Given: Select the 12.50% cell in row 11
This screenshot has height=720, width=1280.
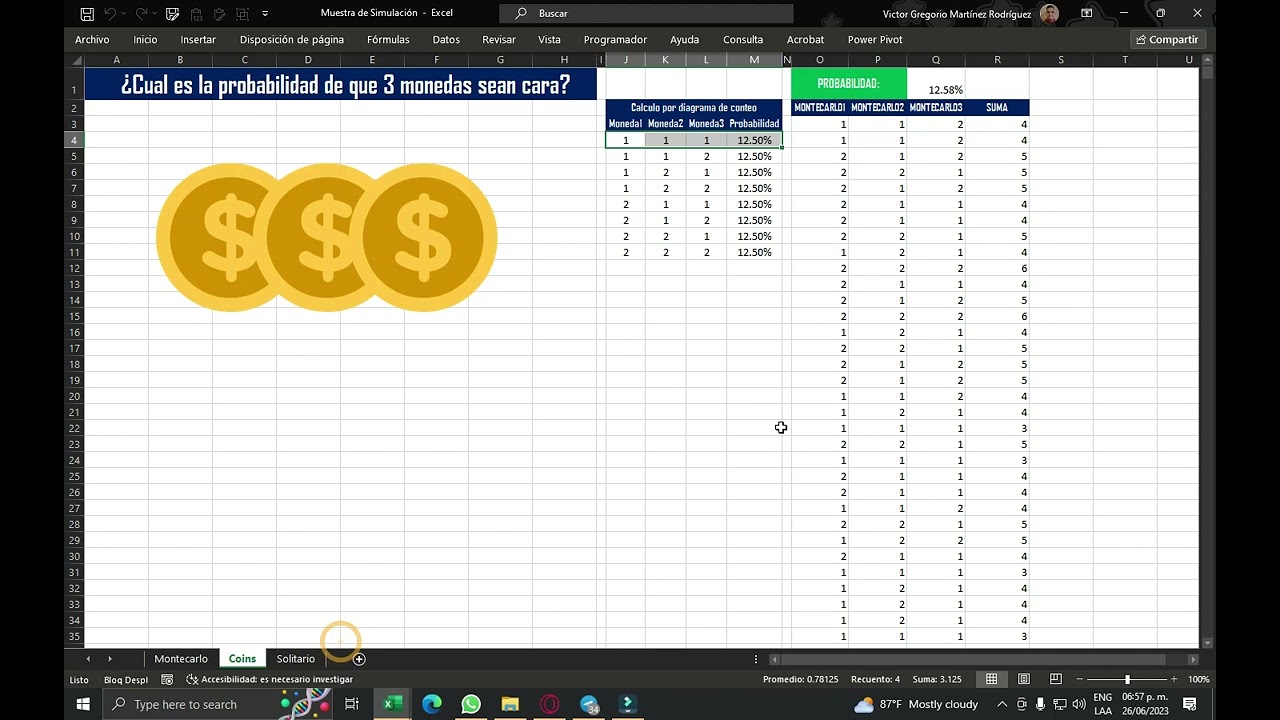Looking at the screenshot, I should (x=754, y=252).
